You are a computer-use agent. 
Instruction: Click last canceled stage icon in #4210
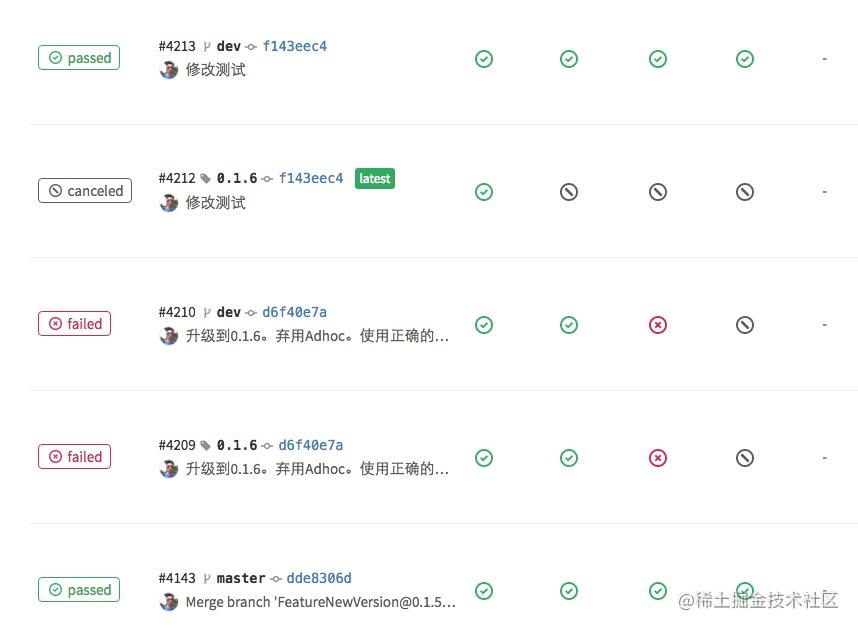(745, 325)
